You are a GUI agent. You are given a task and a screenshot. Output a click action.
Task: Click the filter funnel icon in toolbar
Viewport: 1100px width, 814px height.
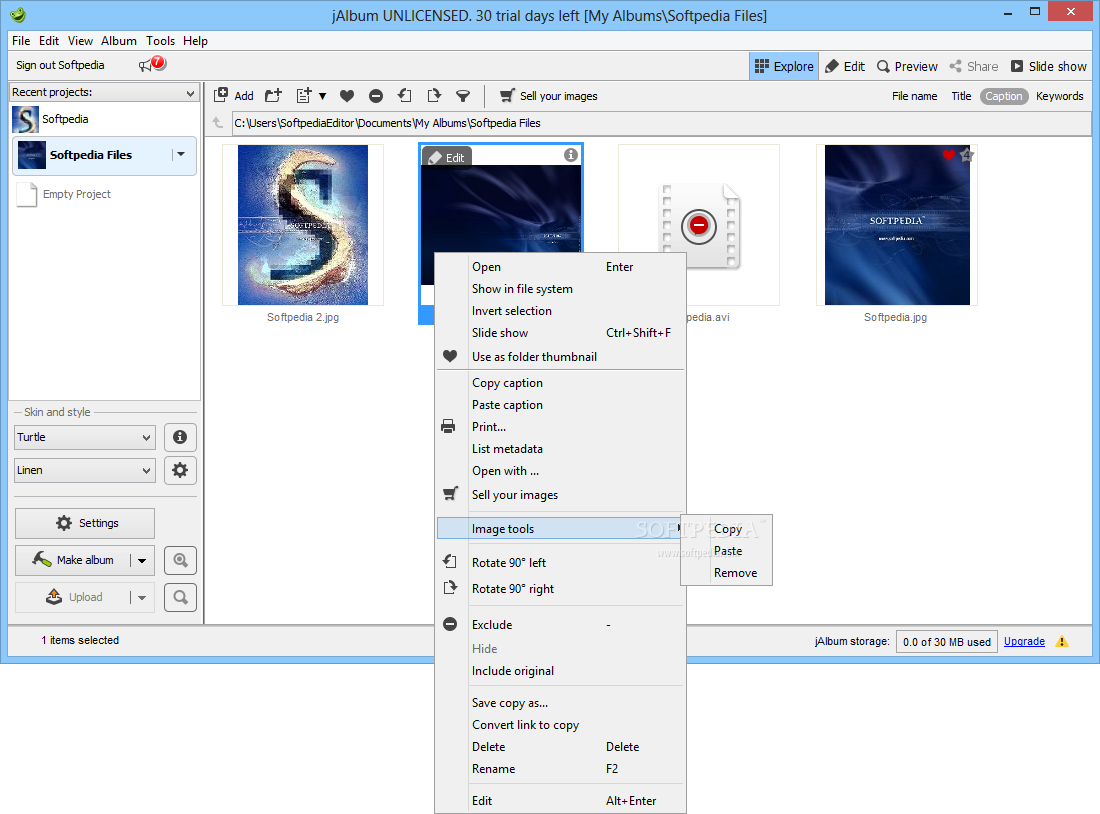click(x=463, y=96)
